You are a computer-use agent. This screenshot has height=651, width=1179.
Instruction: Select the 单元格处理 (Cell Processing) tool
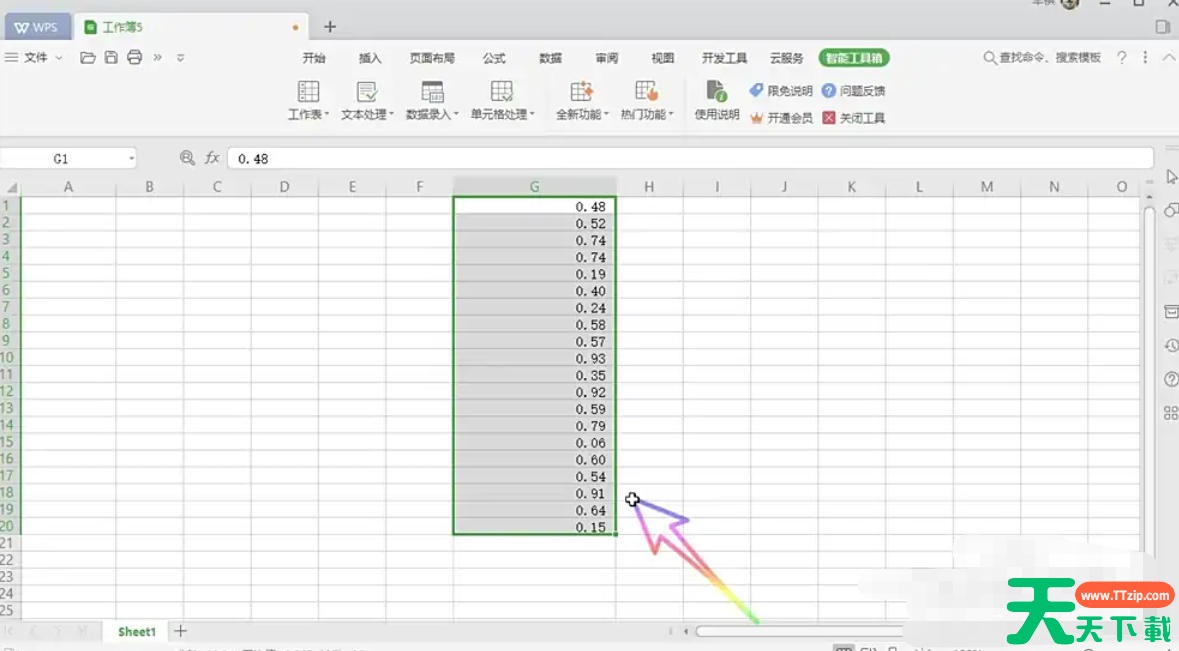click(x=502, y=99)
